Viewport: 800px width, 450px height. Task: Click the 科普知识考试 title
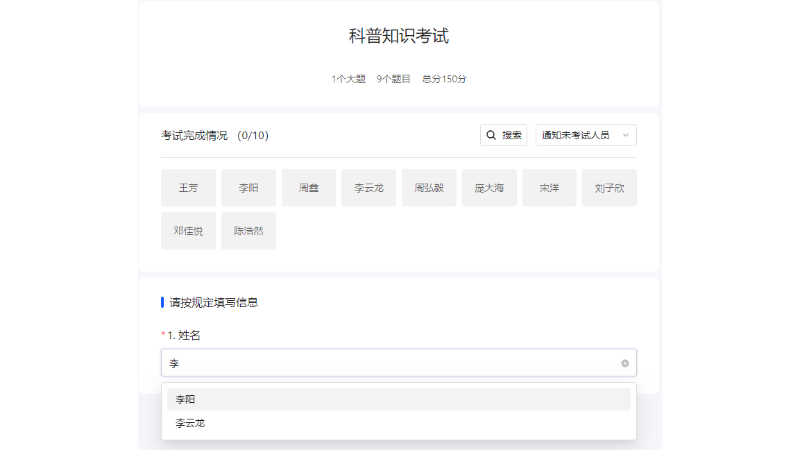(x=398, y=36)
